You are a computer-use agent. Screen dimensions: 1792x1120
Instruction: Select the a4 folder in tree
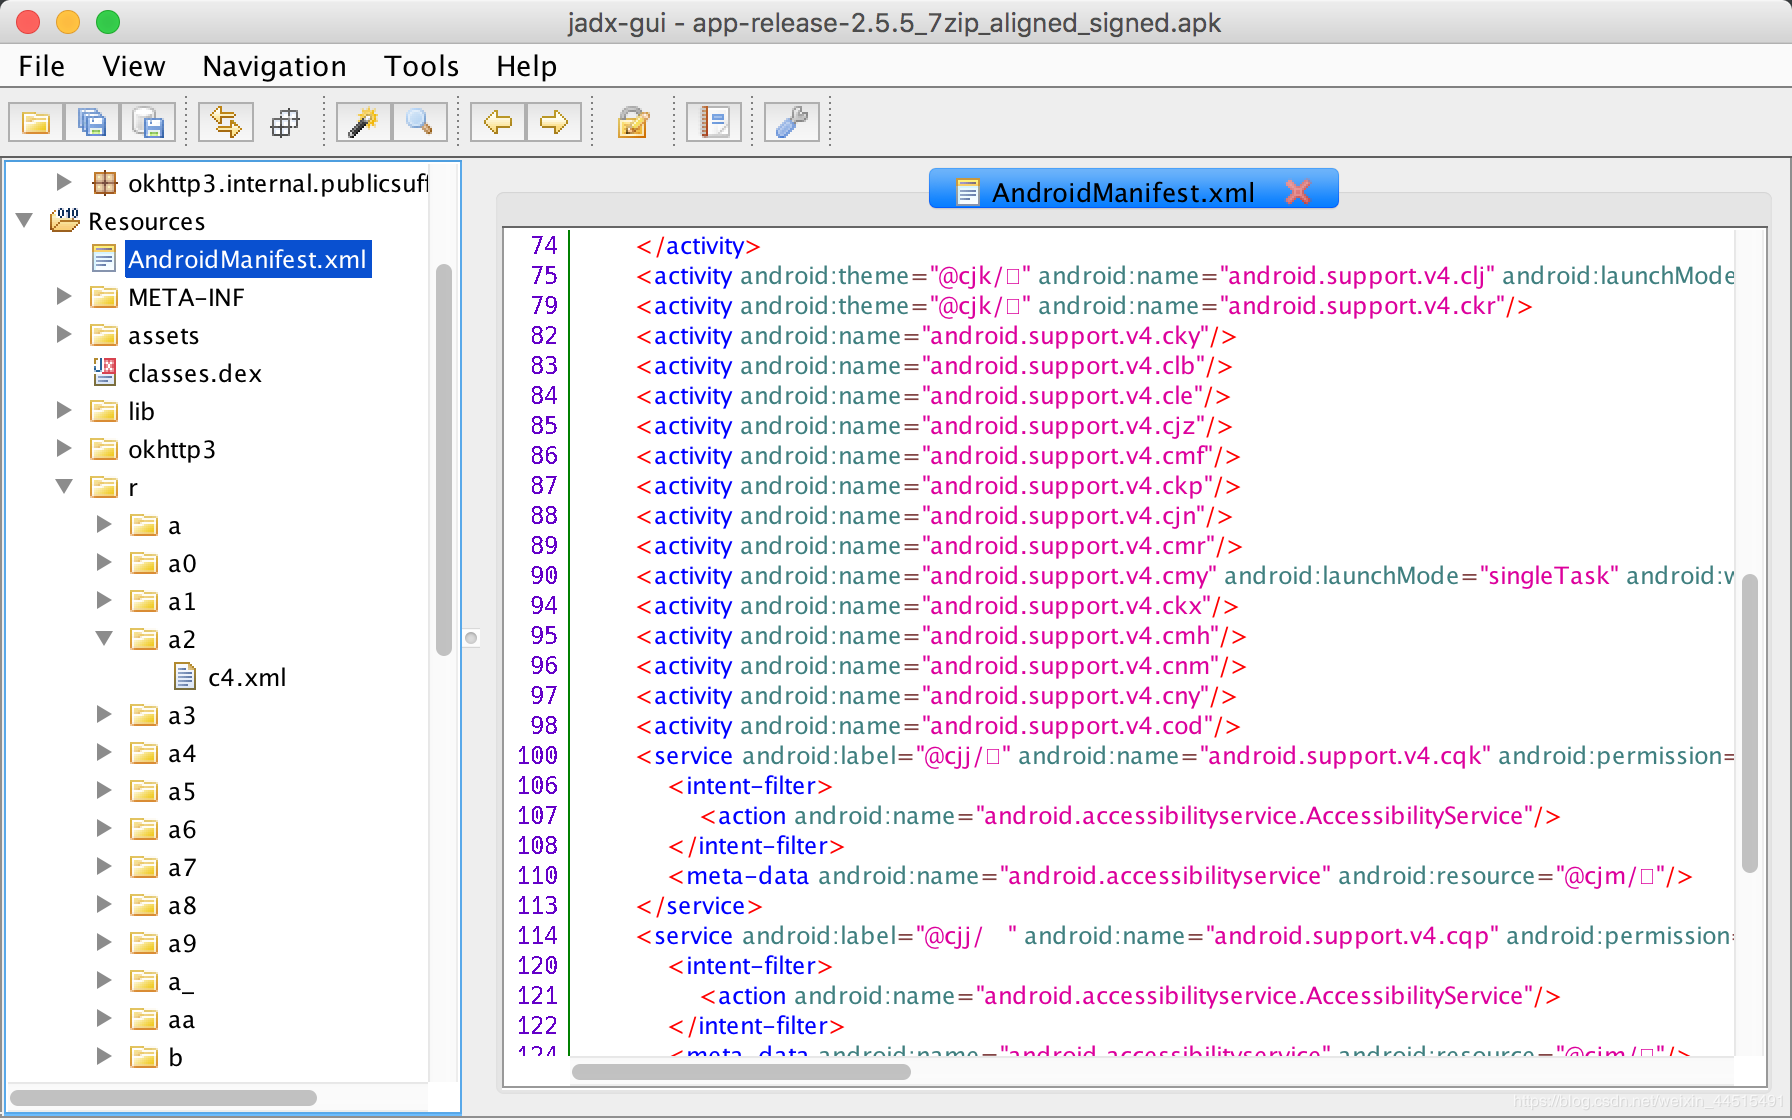tap(182, 753)
